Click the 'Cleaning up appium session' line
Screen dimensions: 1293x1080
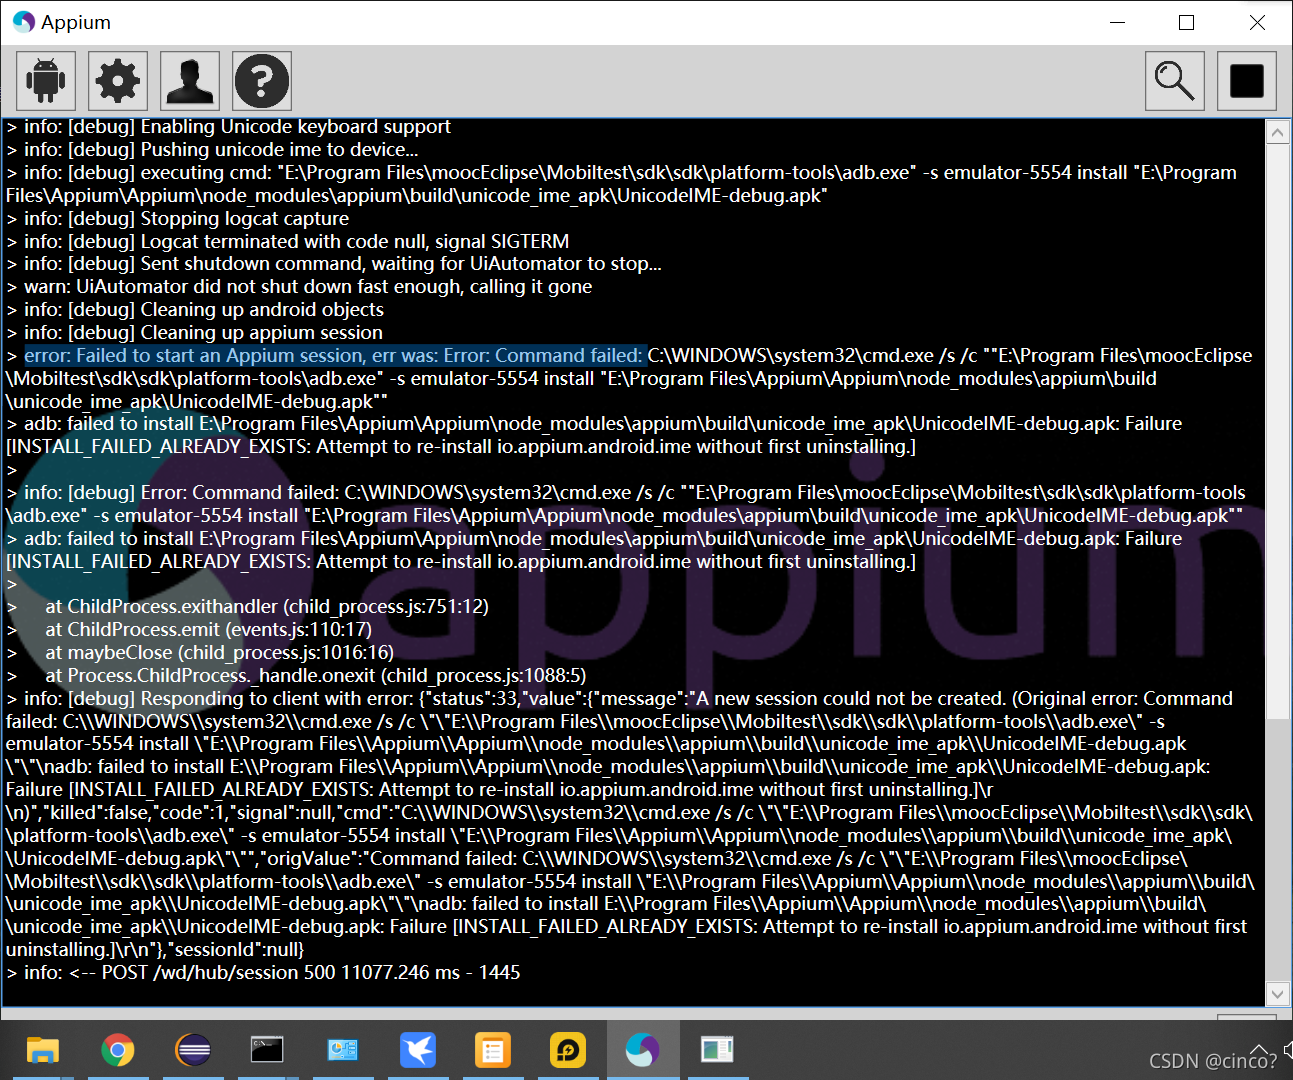point(195,333)
